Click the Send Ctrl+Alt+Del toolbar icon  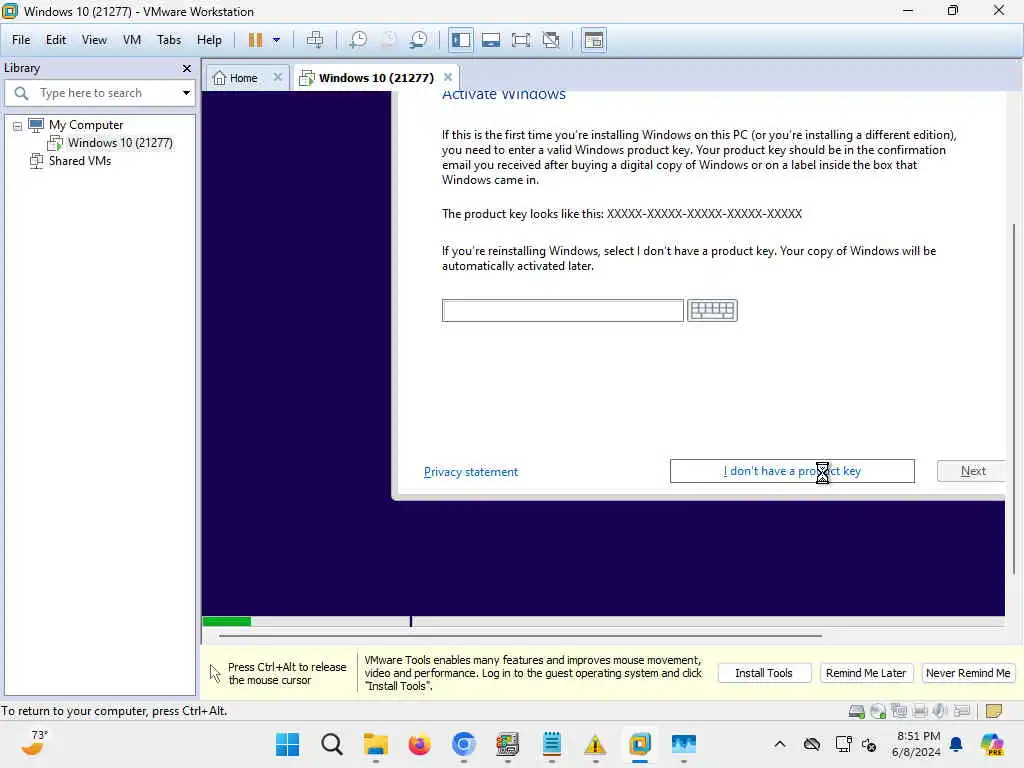click(315, 40)
